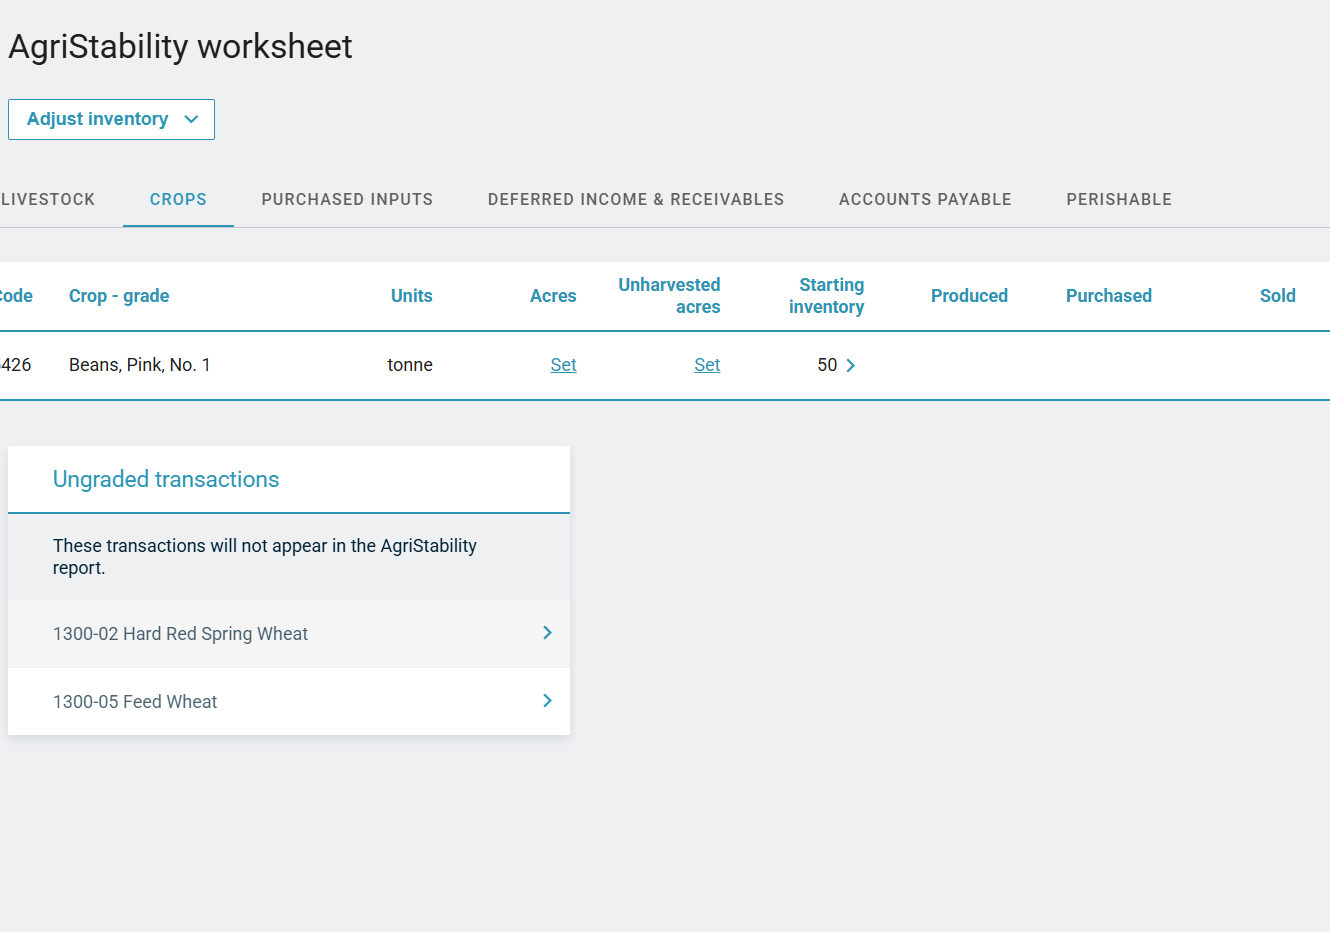Image resolution: width=1330 pixels, height=932 pixels.
Task: Select the Crops tab
Action: 178,199
